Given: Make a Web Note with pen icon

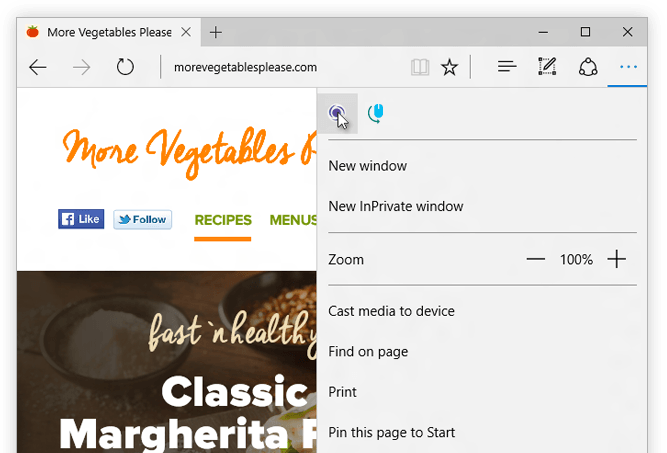Looking at the screenshot, I should pyautogui.click(x=547, y=67).
